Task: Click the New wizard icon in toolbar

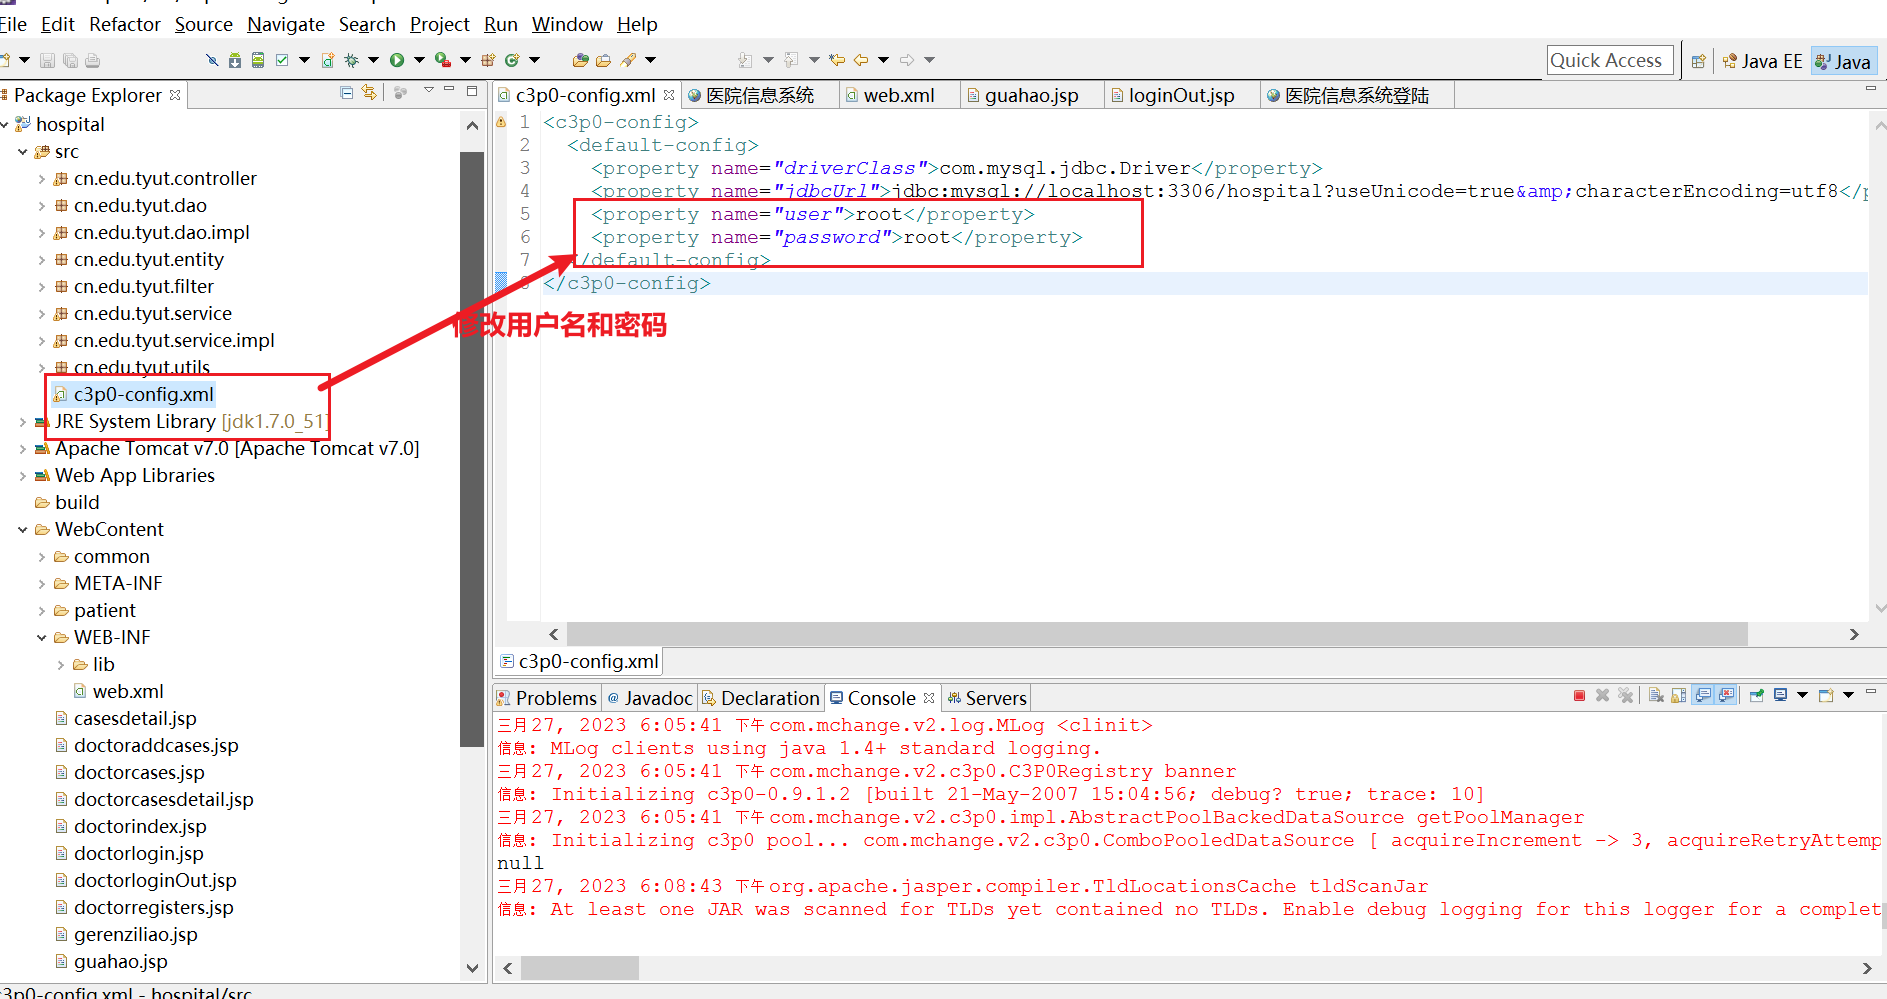Action: [x=6, y=60]
